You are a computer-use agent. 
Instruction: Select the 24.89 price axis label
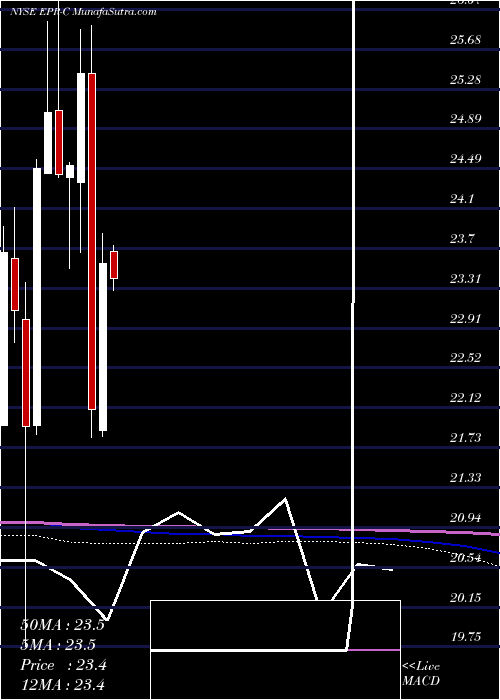pos(465,119)
